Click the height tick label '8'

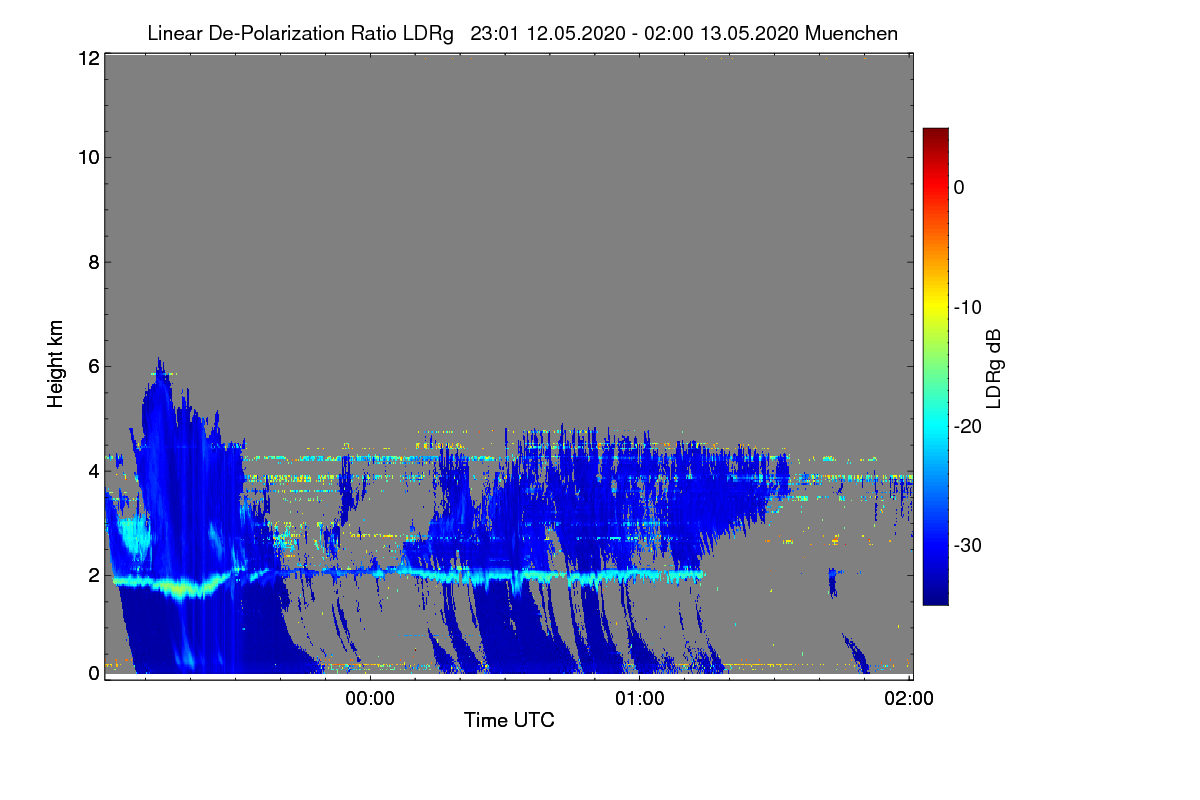pyautogui.click(x=94, y=262)
